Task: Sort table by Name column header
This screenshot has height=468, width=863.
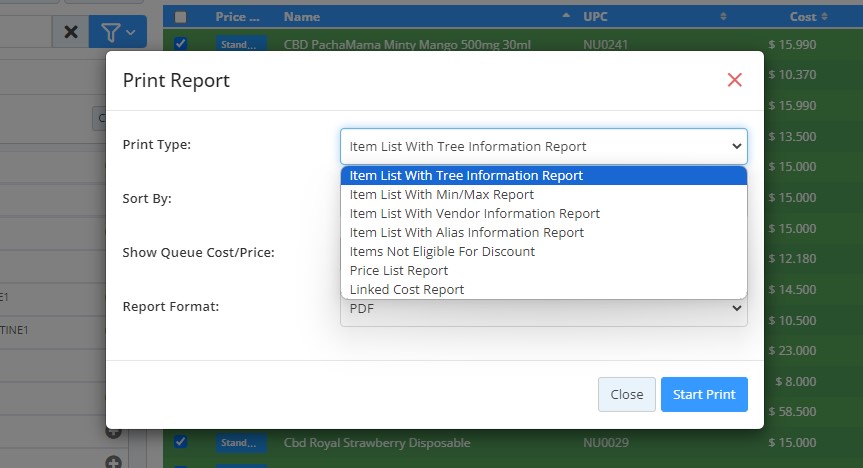Action: tap(302, 17)
